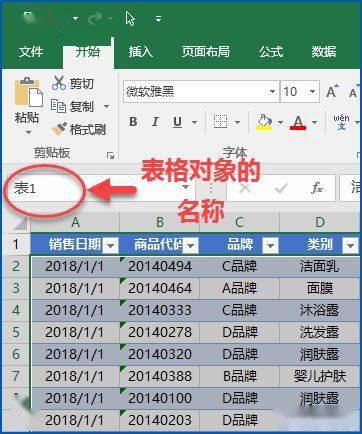This screenshot has height=434, width=362.
Task: Select the 面膜 cell
Action: click(320, 288)
